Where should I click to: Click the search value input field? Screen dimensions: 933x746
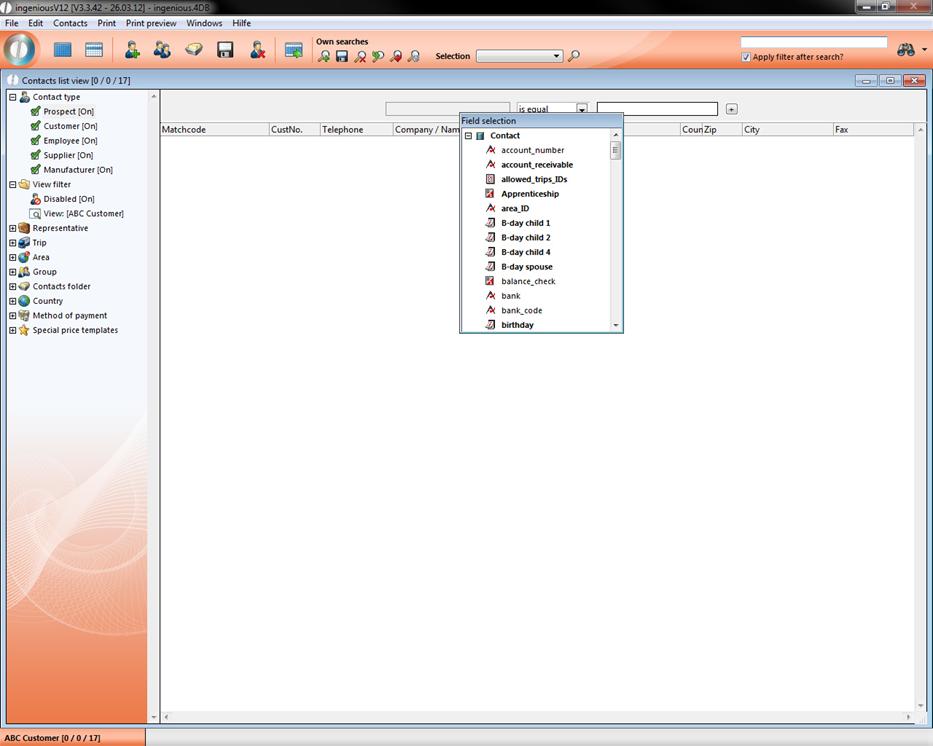(x=657, y=109)
